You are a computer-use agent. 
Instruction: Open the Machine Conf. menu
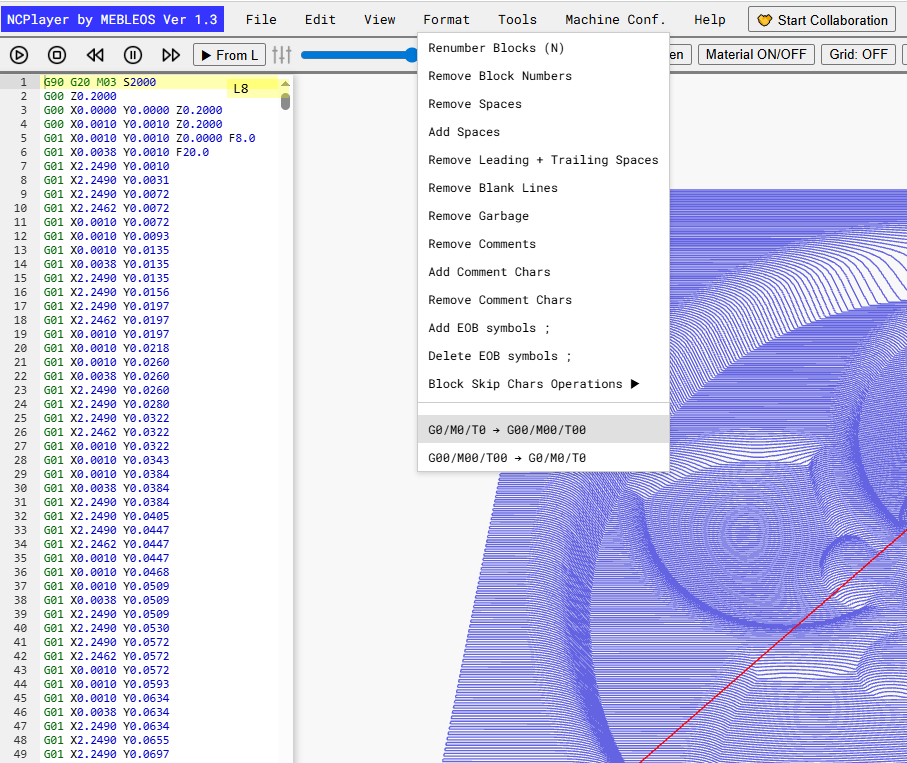point(615,20)
